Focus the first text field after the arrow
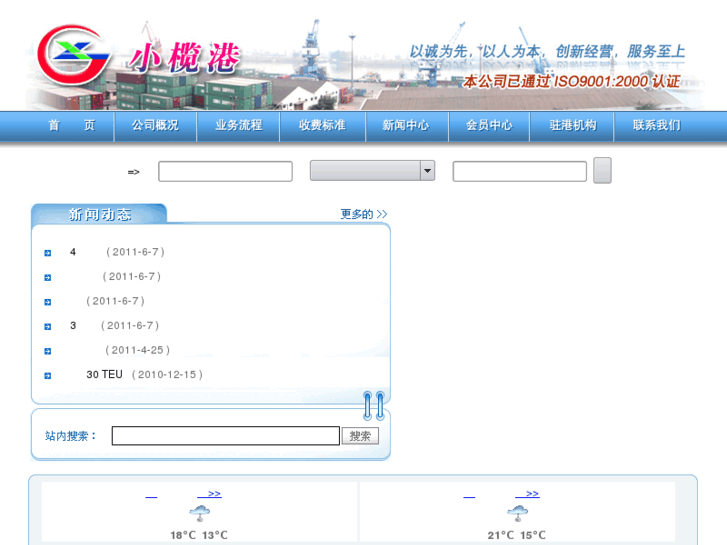This screenshot has width=727, height=545. 225,171
